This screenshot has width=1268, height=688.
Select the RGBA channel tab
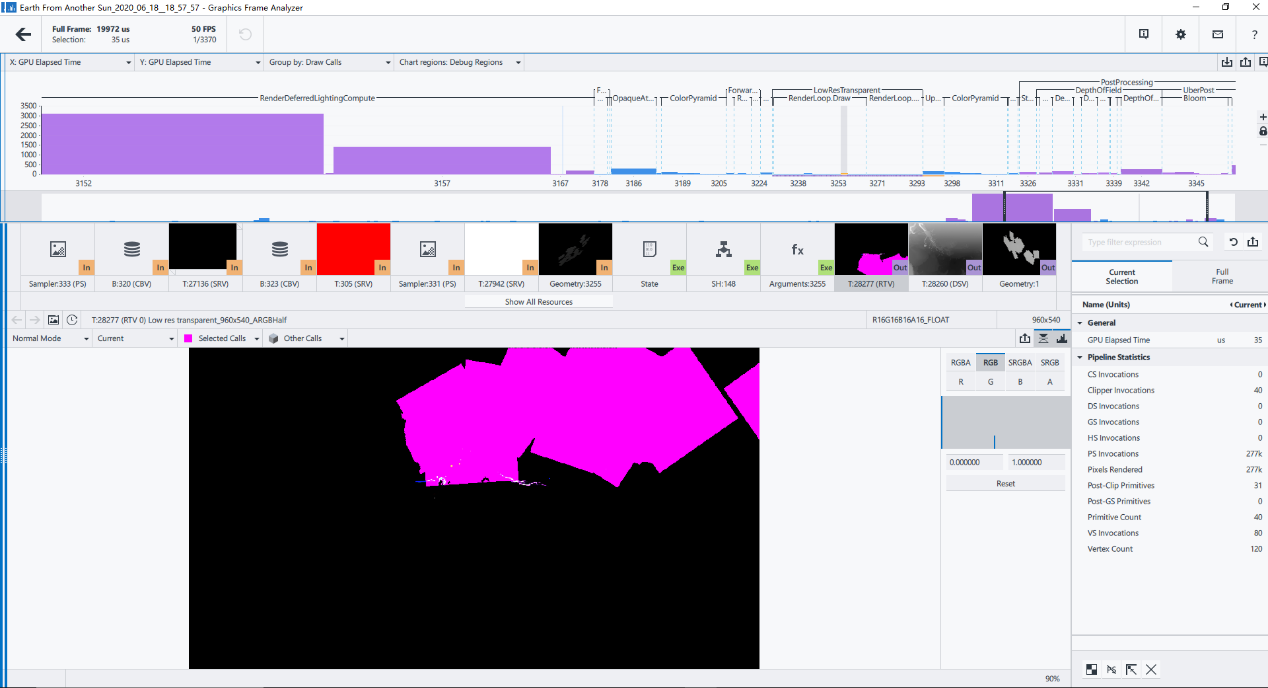pyautogui.click(x=960, y=362)
